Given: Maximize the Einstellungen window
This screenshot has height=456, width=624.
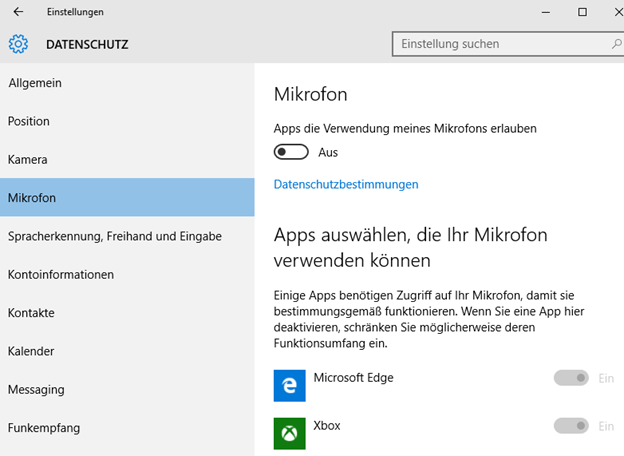Looking at the screenshot, I should pos(582,12).
